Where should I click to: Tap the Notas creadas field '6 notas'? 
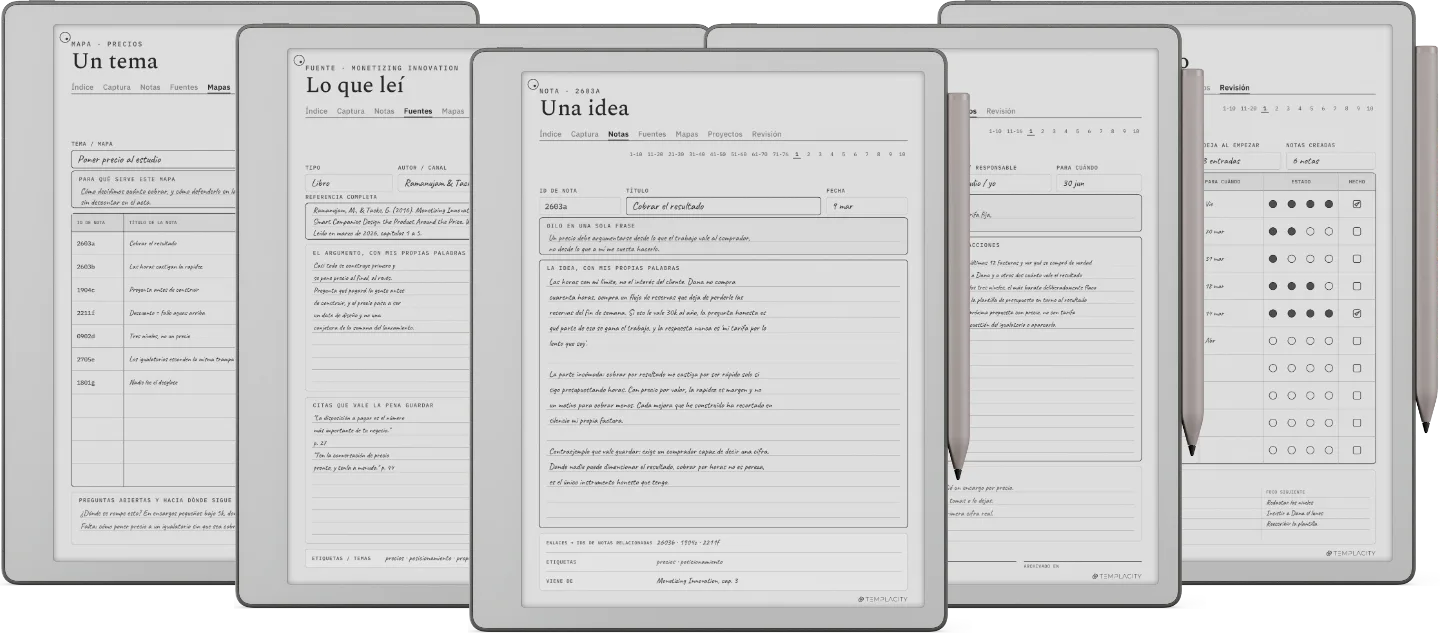1330,160
